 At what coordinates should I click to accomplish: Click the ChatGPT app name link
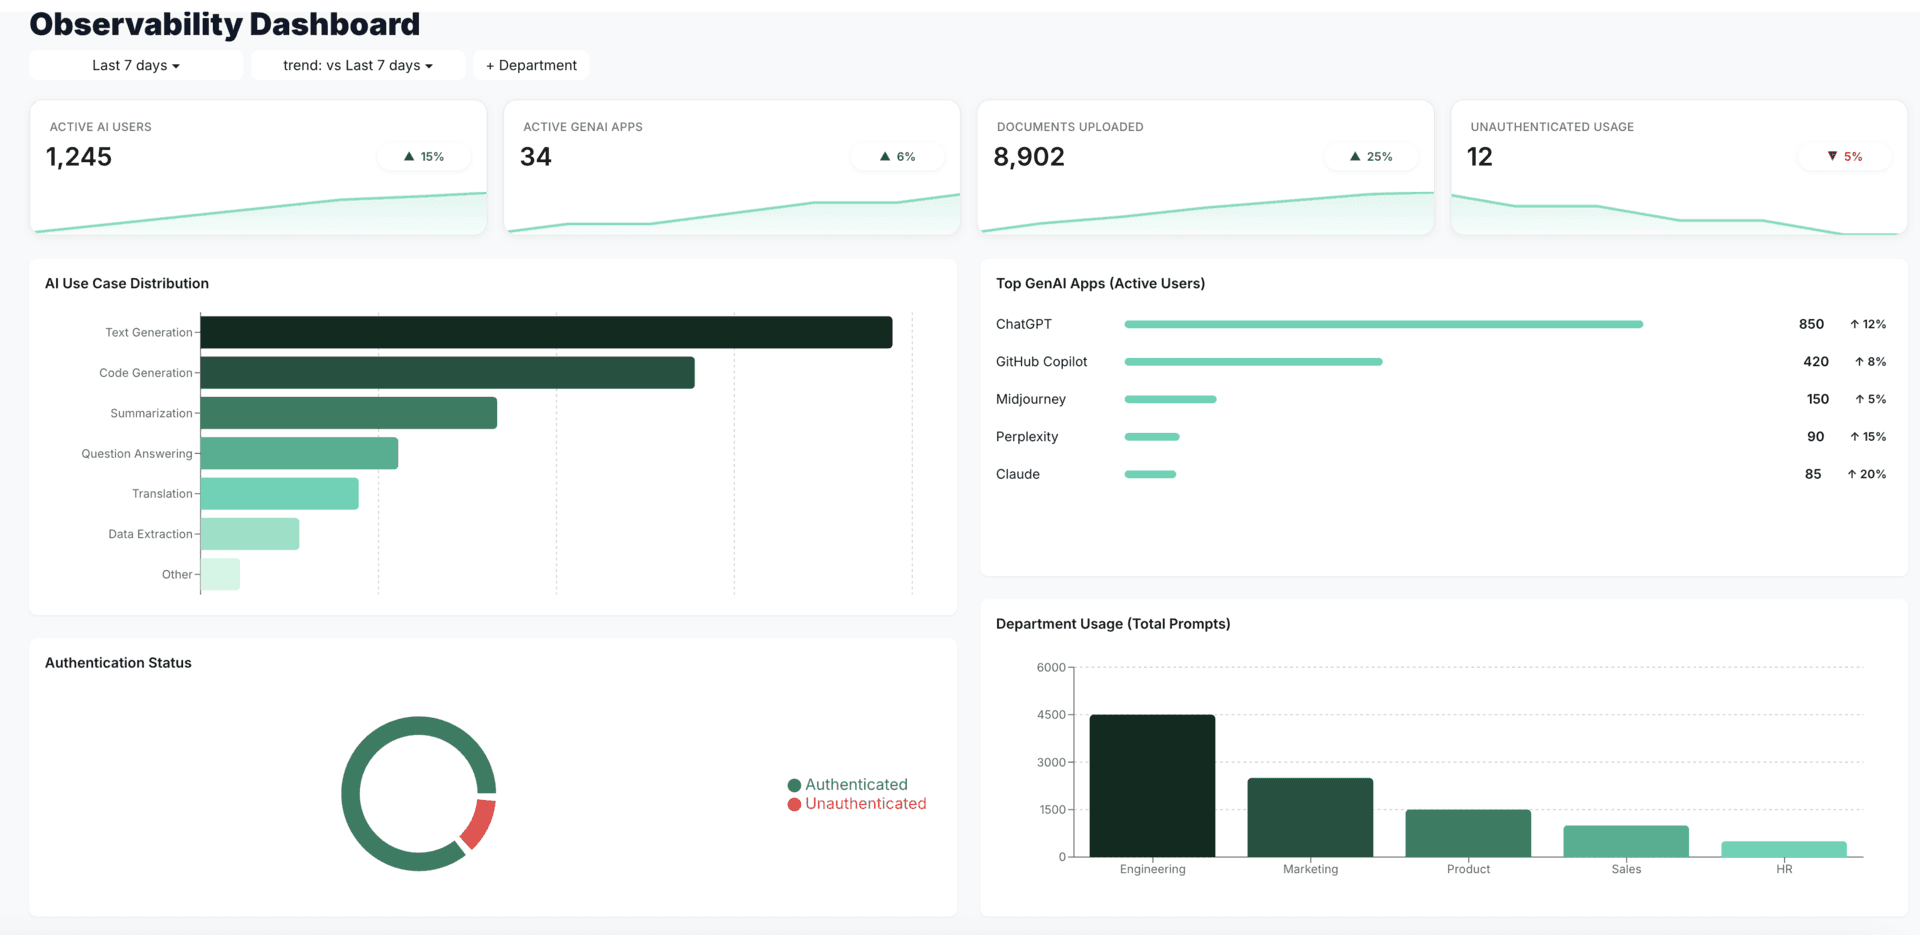pos(1023,324)
